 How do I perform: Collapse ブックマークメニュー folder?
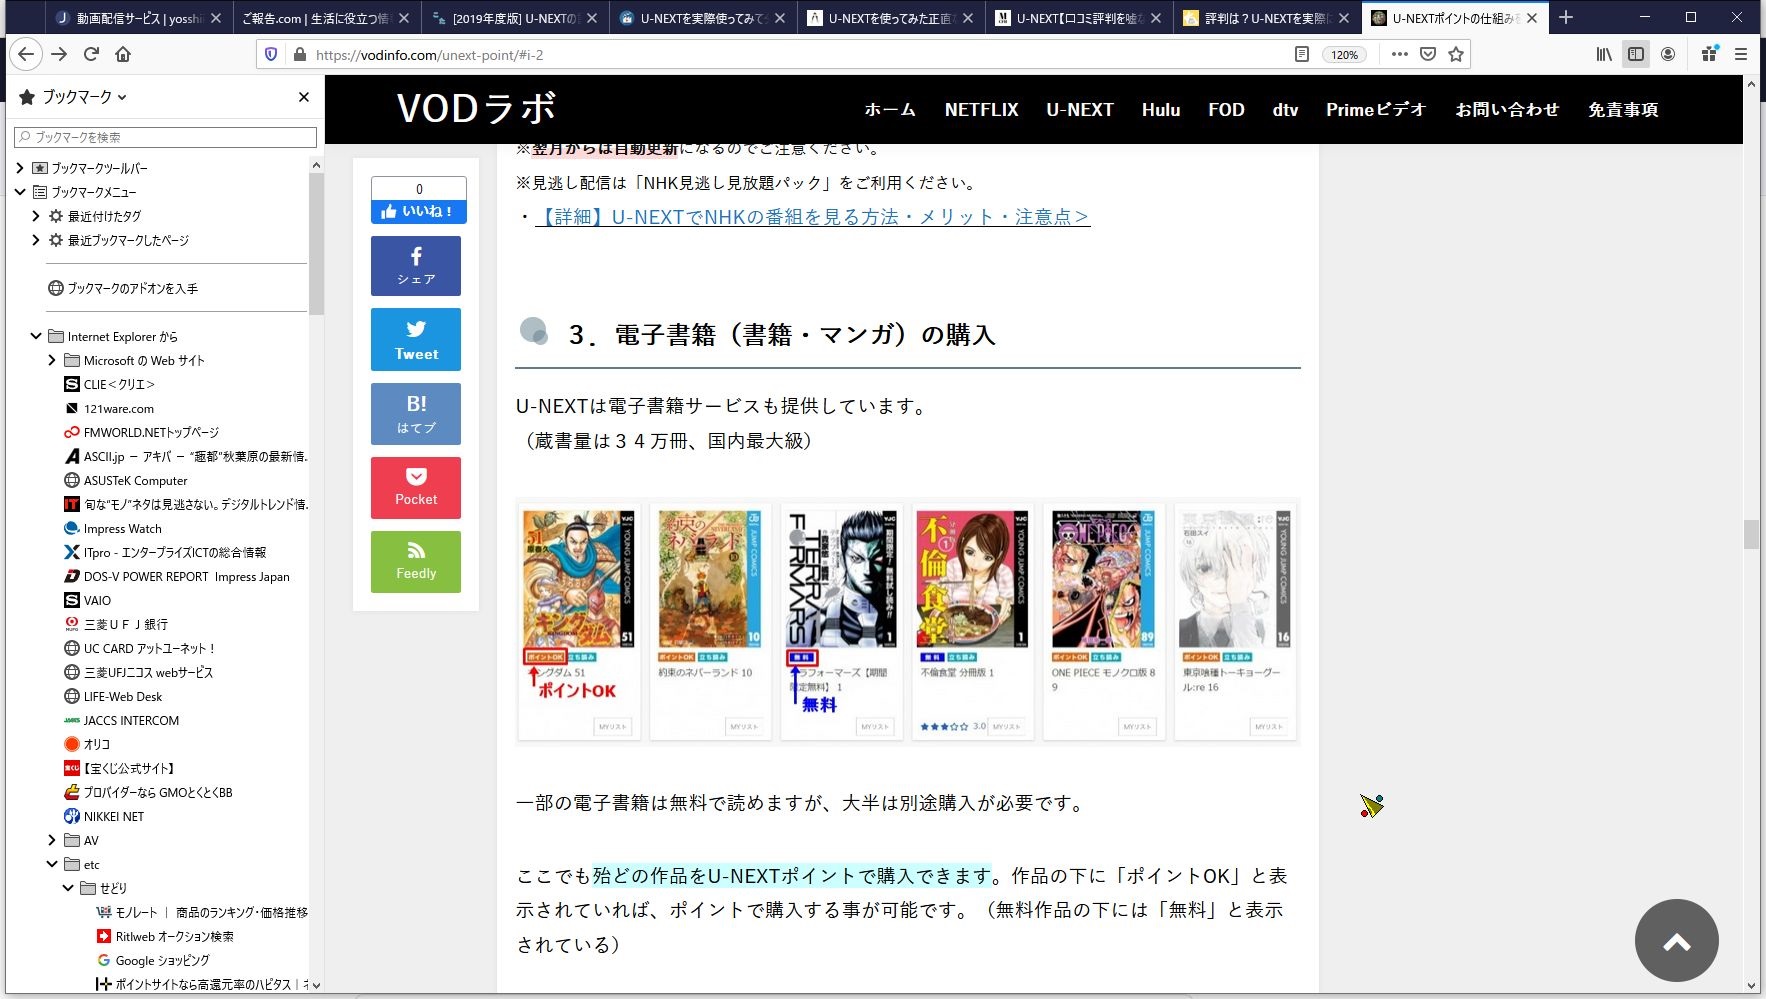coord(20,192)
